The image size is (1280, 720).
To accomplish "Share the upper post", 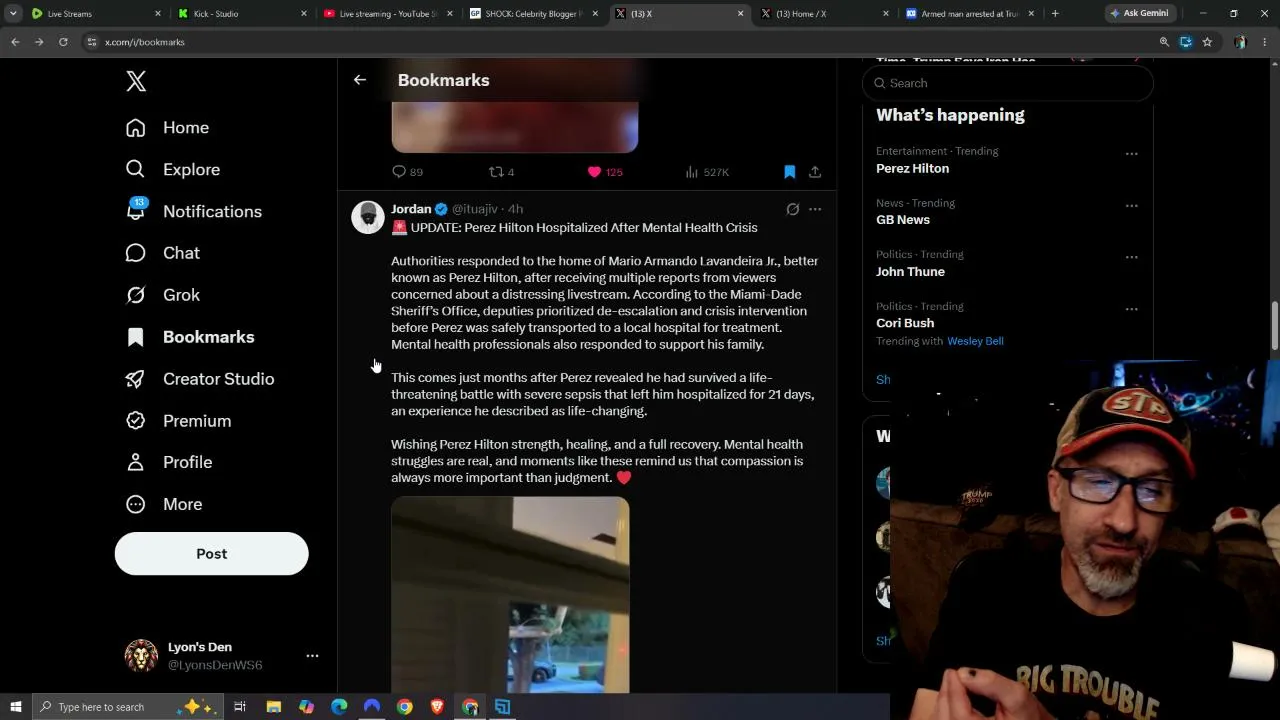I will click(x=815, y=172).
